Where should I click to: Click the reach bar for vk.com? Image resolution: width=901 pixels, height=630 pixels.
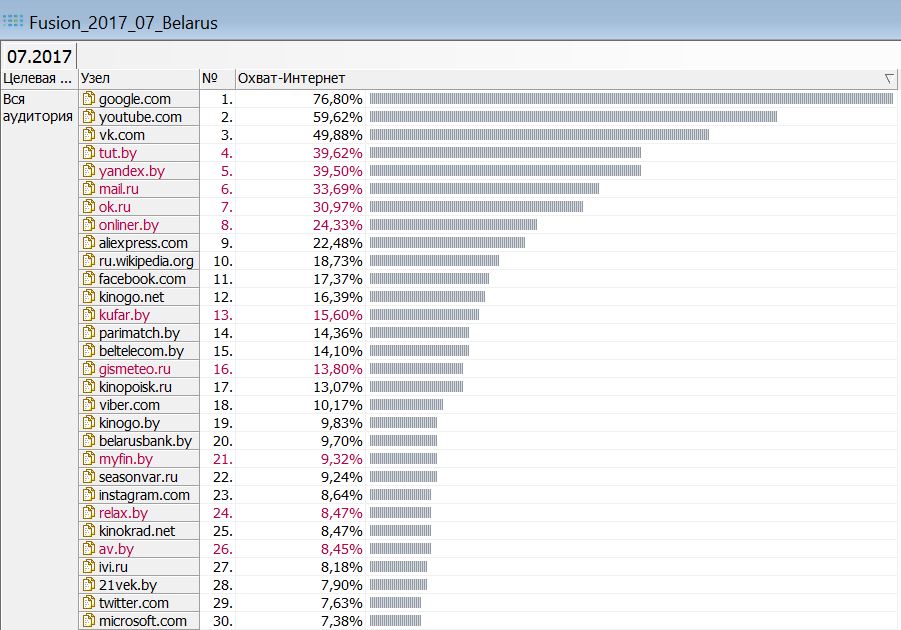538,135
